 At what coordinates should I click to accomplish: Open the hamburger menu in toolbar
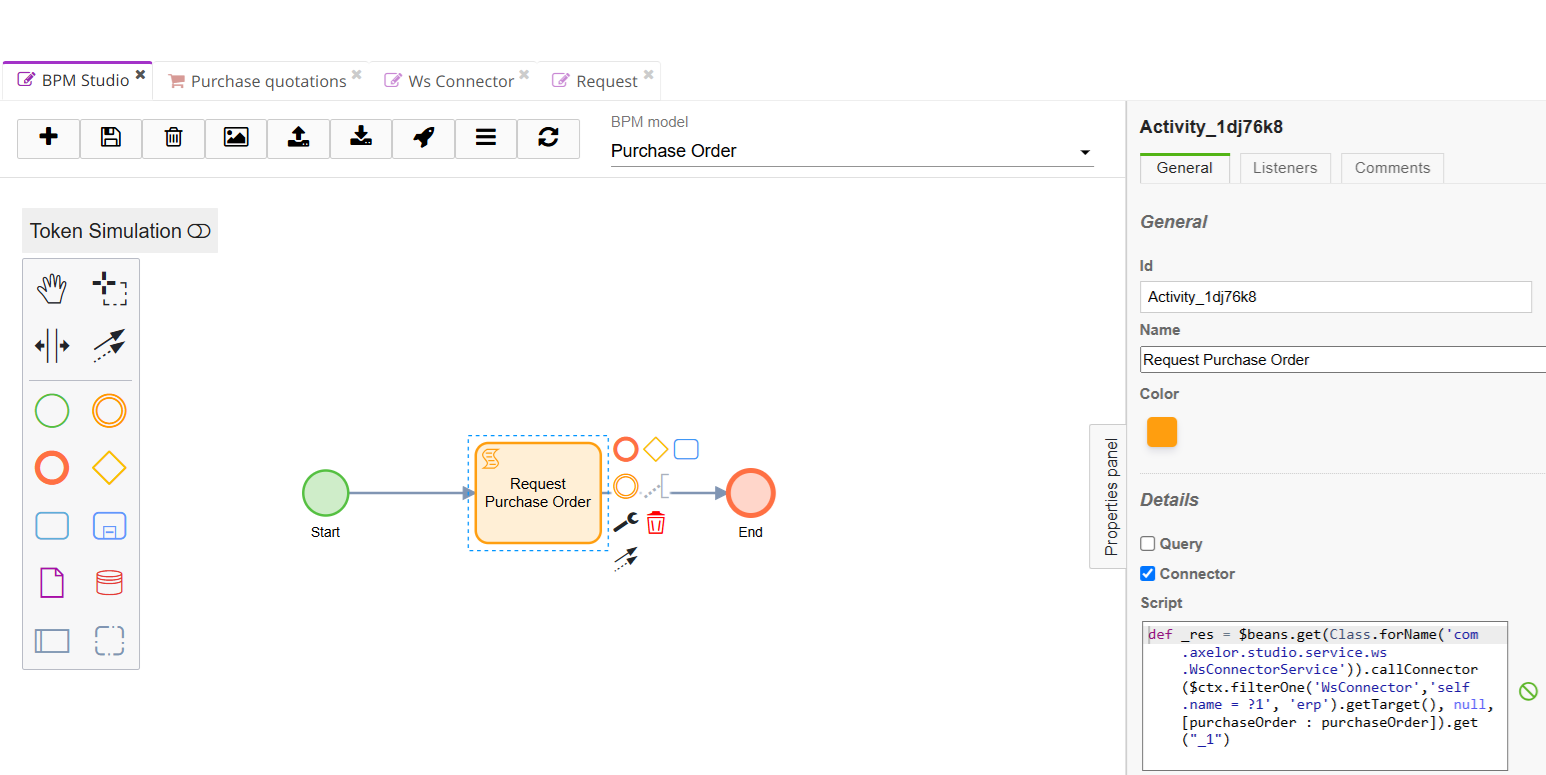click(486, 138)
